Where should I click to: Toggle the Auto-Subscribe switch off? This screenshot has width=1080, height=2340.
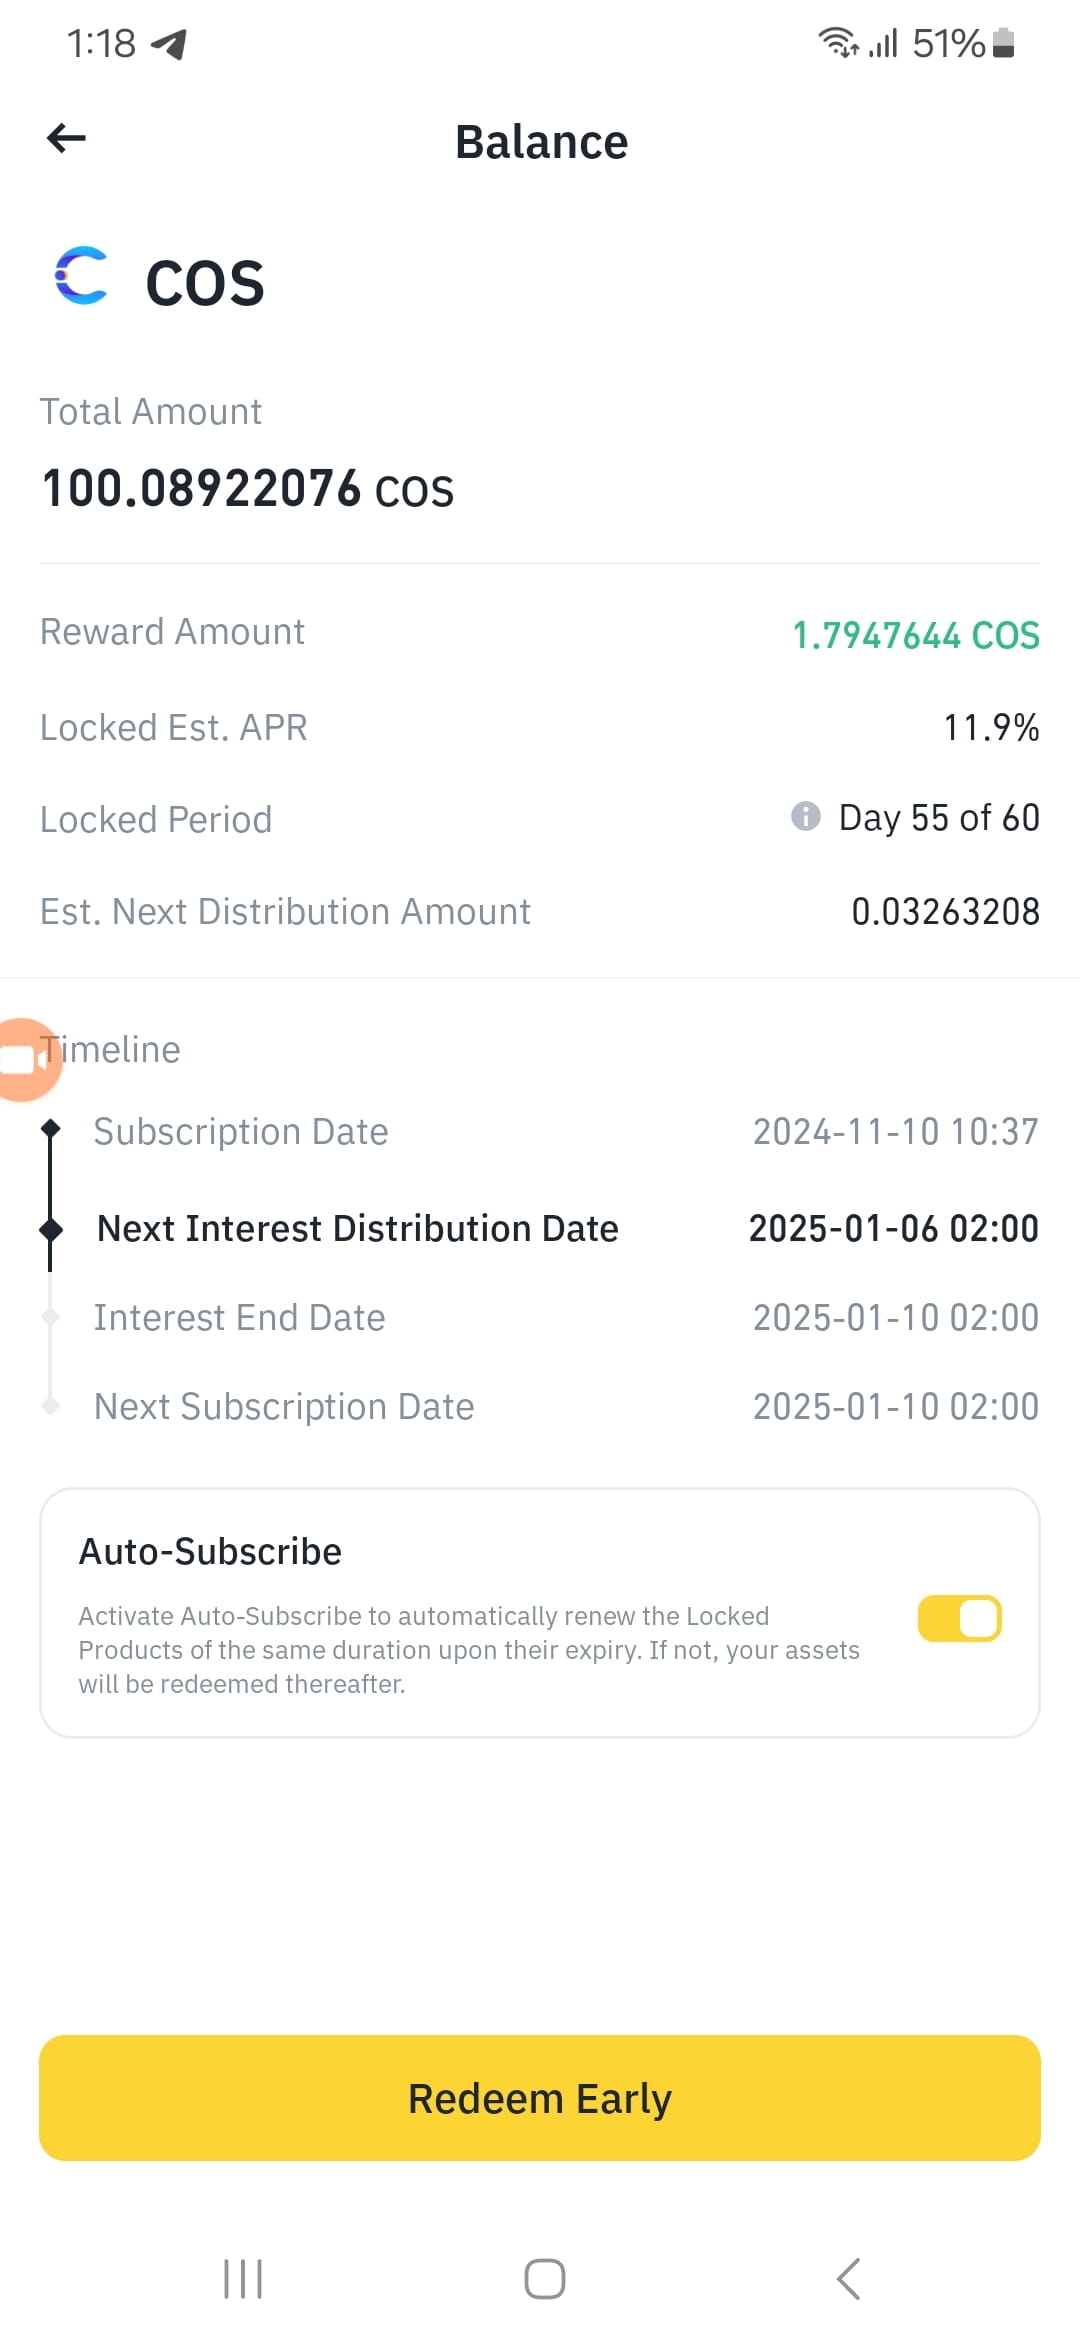pos(960,1618)
